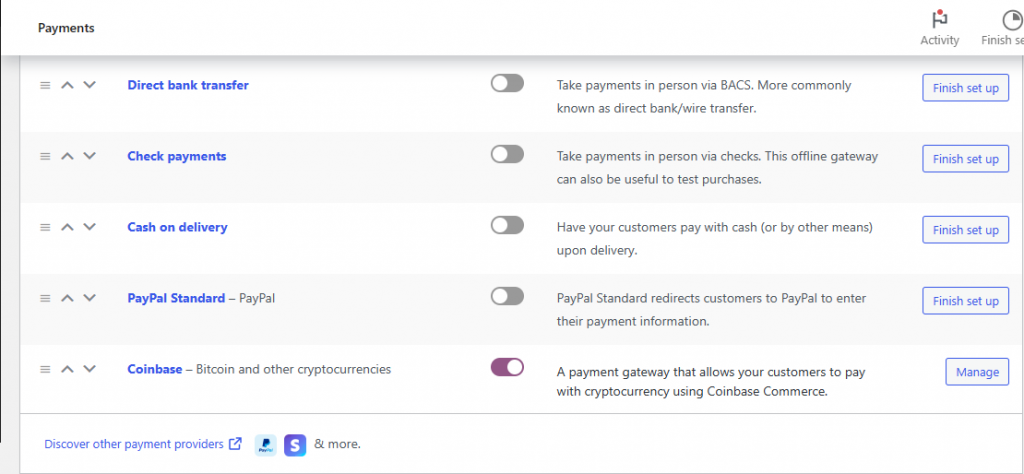Open the Direct bank transfer link
Screen dimensions: 1024x474
(x=188, y=85)
